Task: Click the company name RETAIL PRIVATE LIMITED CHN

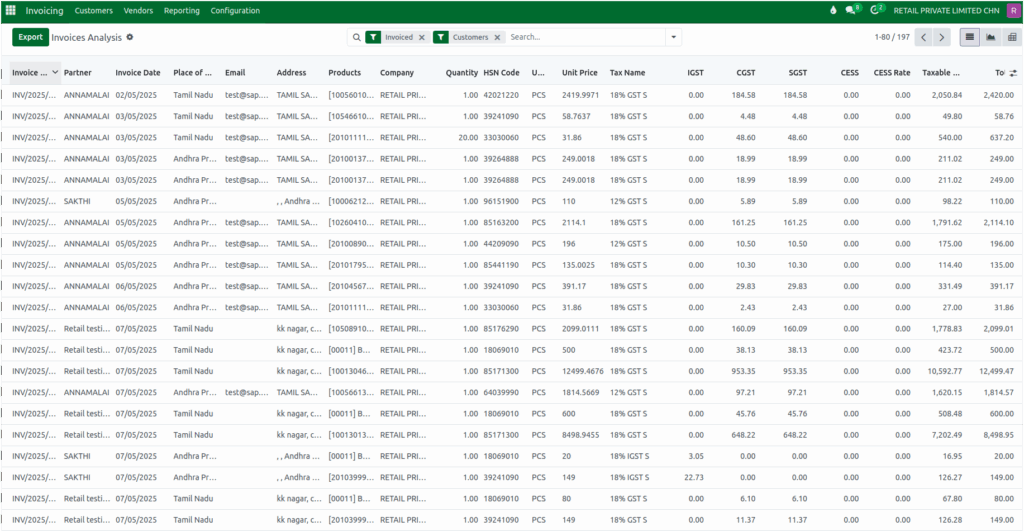Action: click(x=946, y=10)
